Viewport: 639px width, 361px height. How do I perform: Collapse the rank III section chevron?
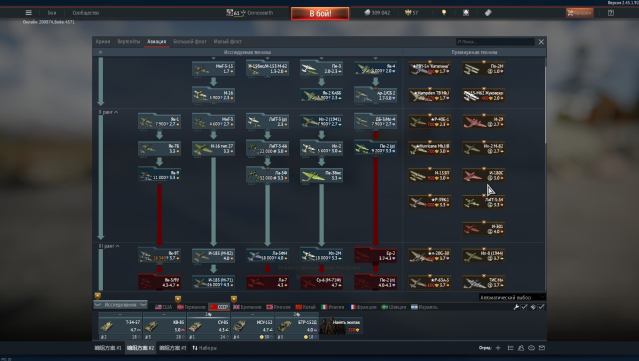[x=117, y=246]
